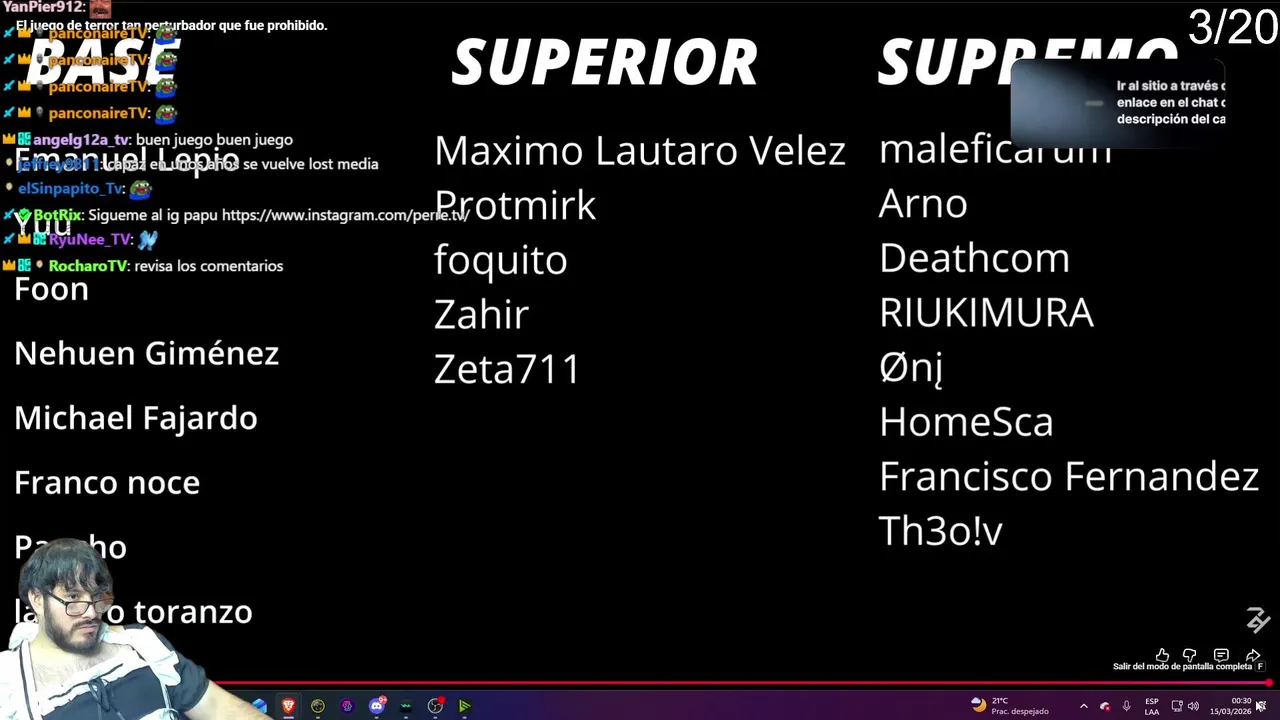Image resolution: width=1280 pixels, height=720 pixels.
Task: Click the network tray icon
Action: (1177, 706)
